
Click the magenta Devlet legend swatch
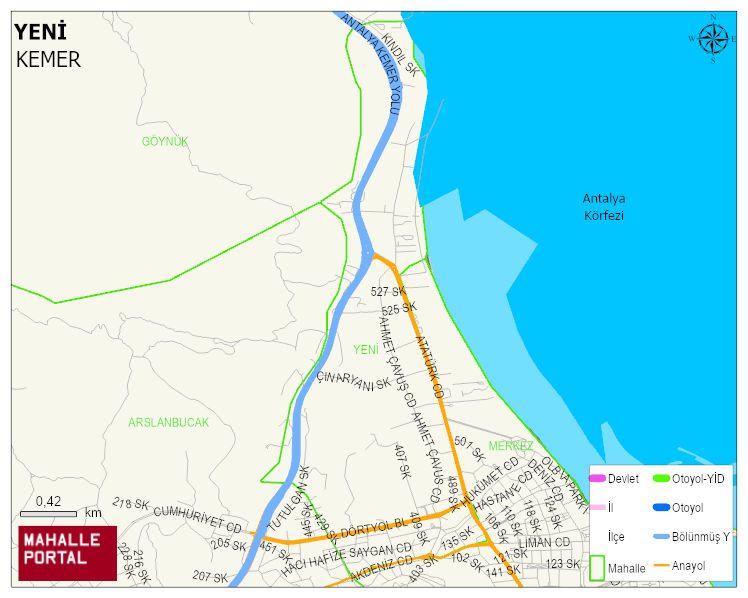598,478
